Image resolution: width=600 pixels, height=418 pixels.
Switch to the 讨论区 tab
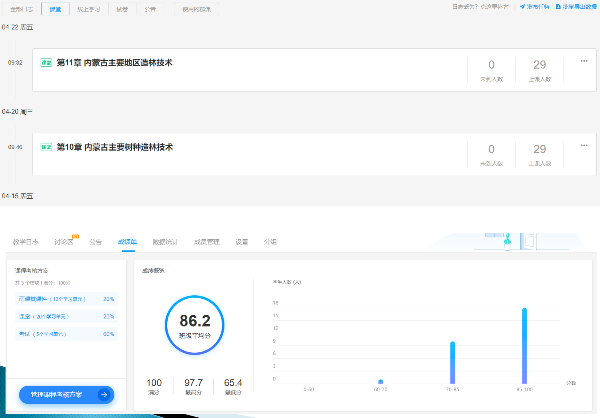tap(63, 242)
